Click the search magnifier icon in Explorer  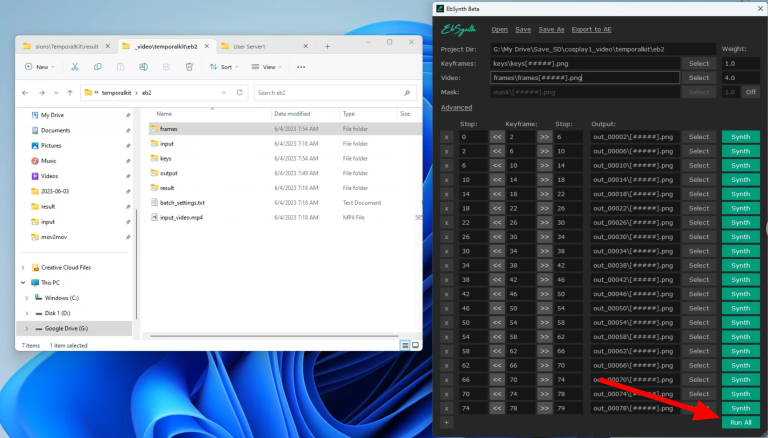coord(407,93)
